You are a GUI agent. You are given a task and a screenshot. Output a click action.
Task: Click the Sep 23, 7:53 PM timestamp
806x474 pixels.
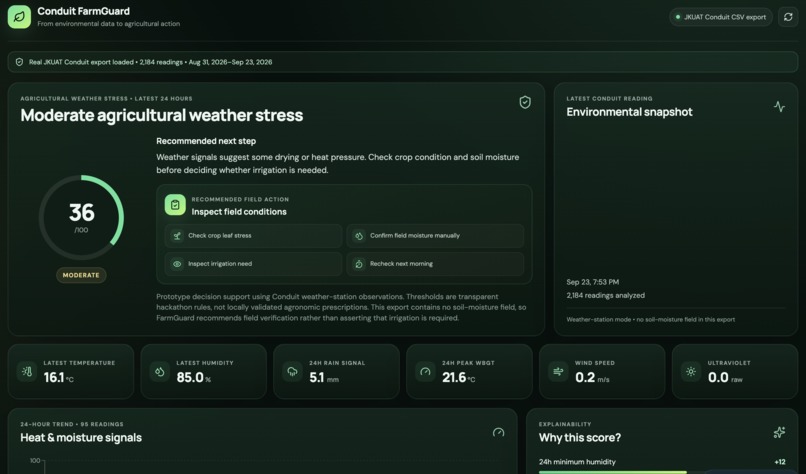click(593, 282)
